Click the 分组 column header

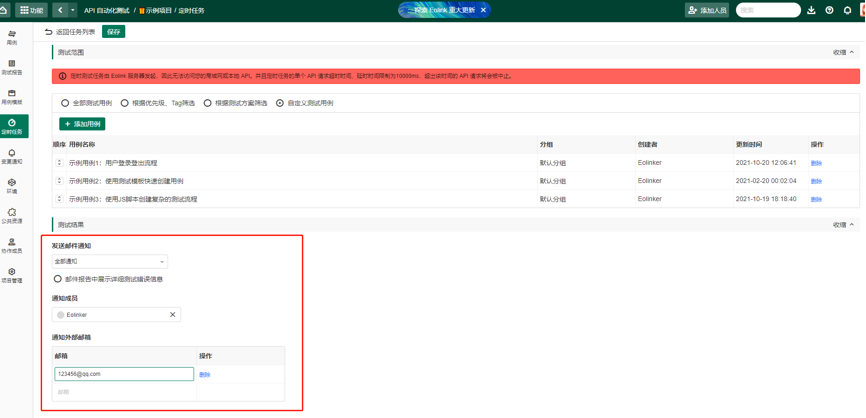click(x=546, y=145)
